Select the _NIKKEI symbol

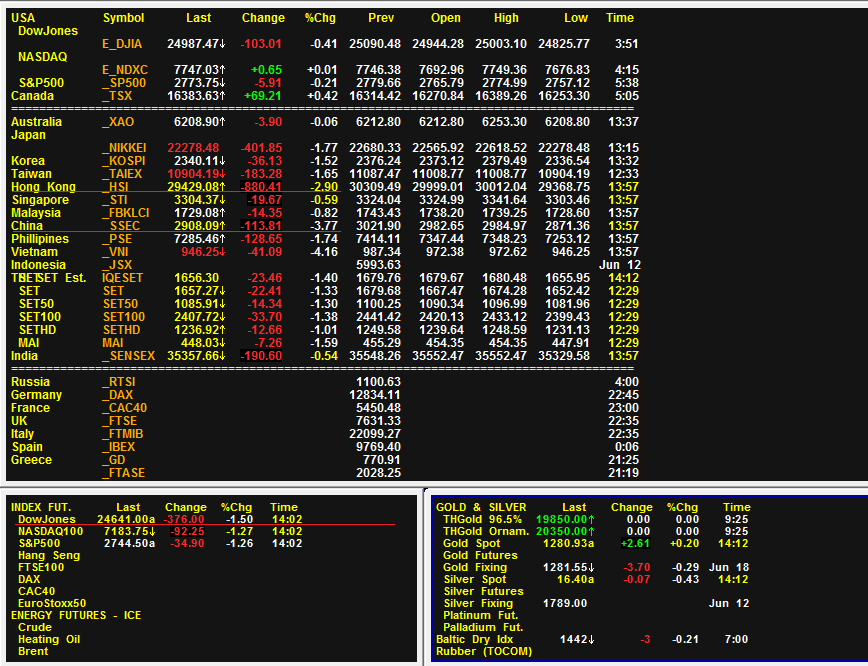coord(124,148)
